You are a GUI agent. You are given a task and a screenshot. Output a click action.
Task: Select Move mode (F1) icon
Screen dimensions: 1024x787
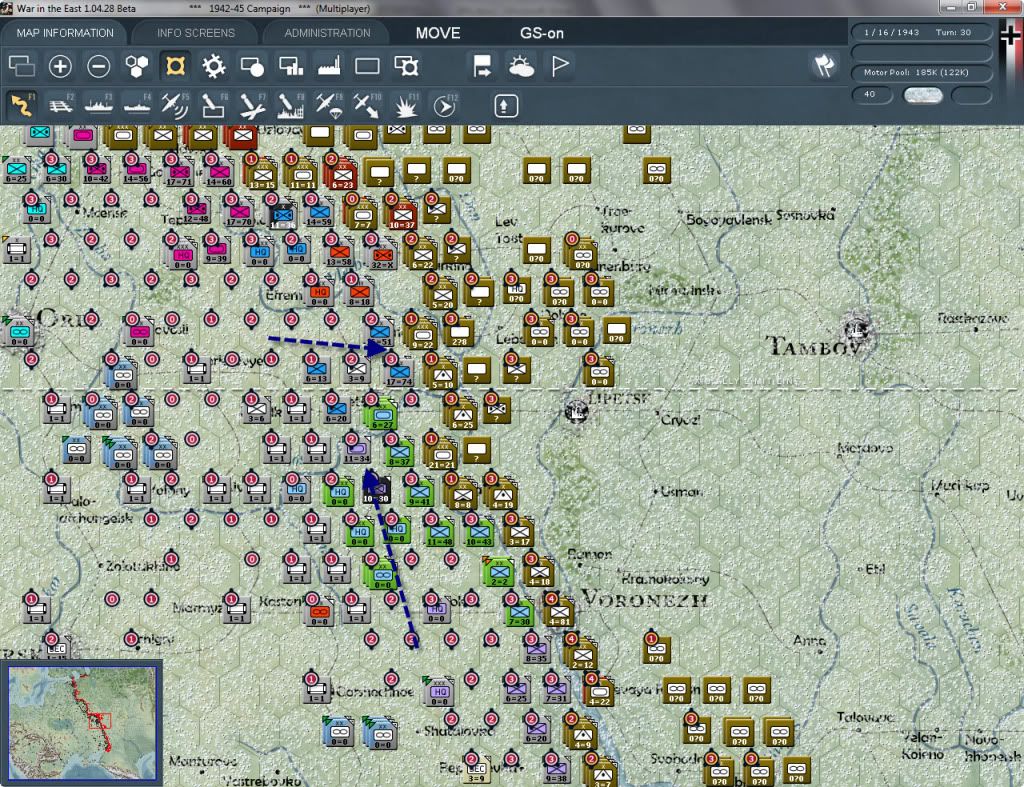point(22,105)
